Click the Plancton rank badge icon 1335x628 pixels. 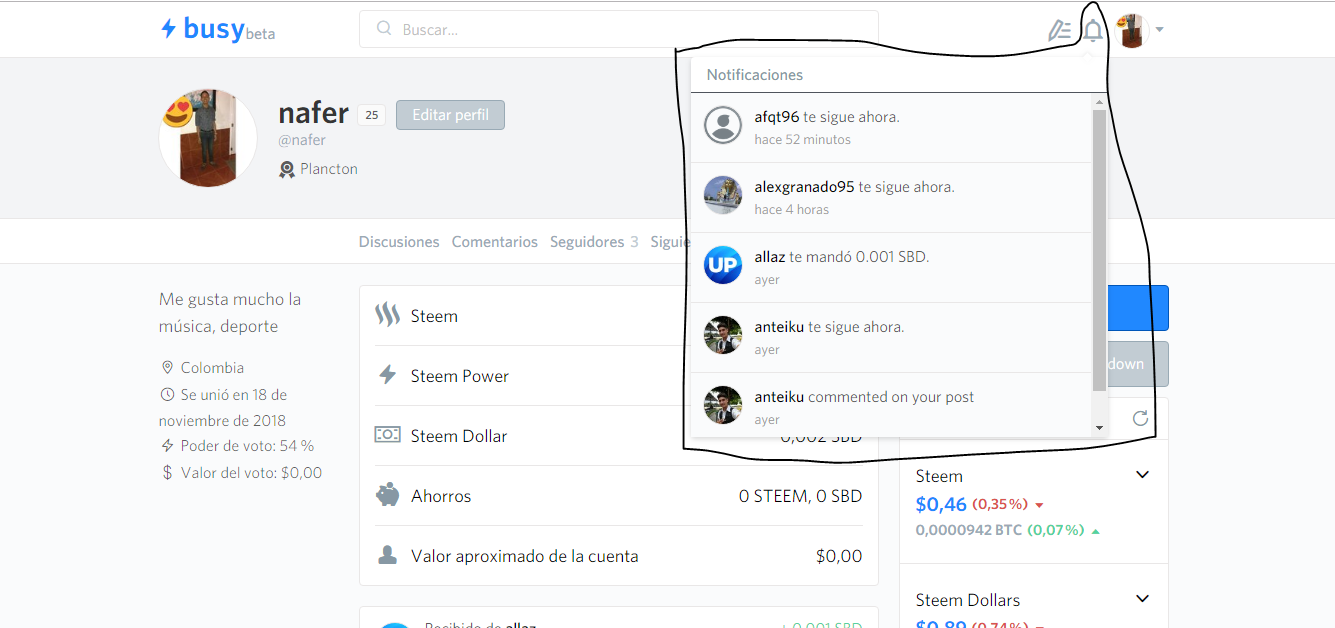tap(287, 169)
